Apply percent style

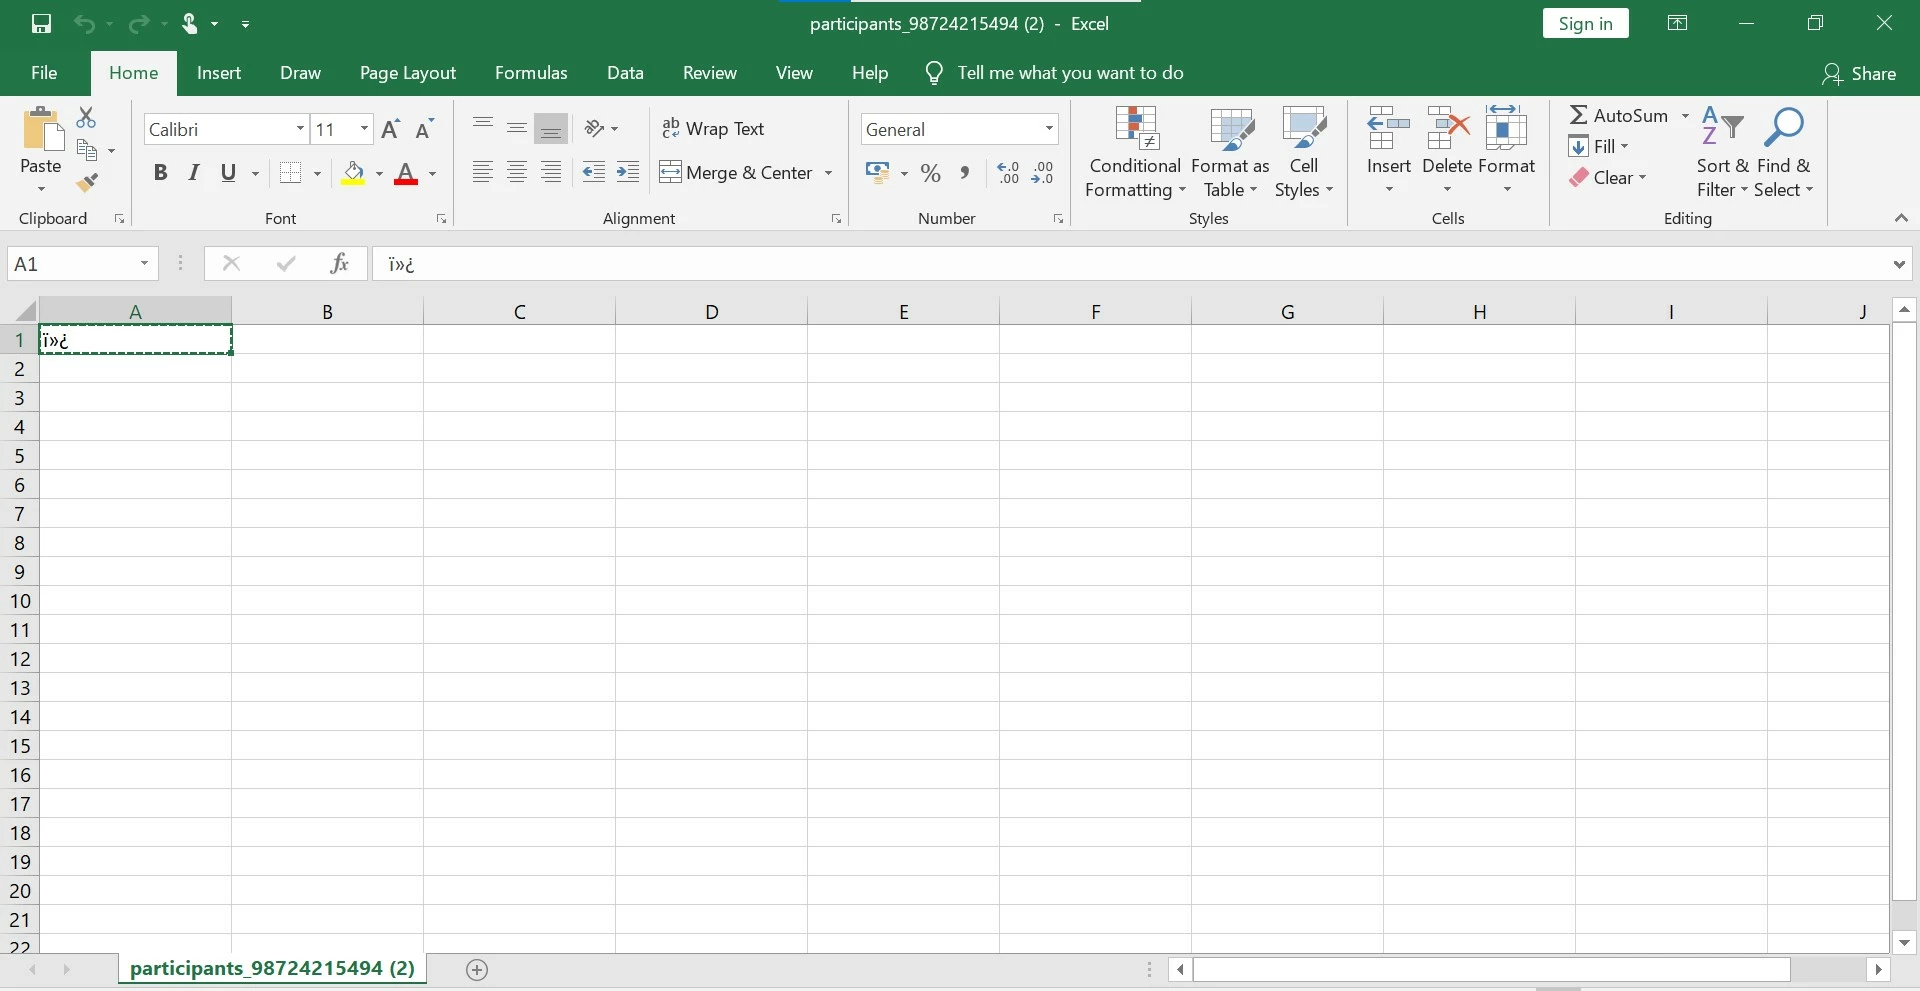click(x=931, y=173)
